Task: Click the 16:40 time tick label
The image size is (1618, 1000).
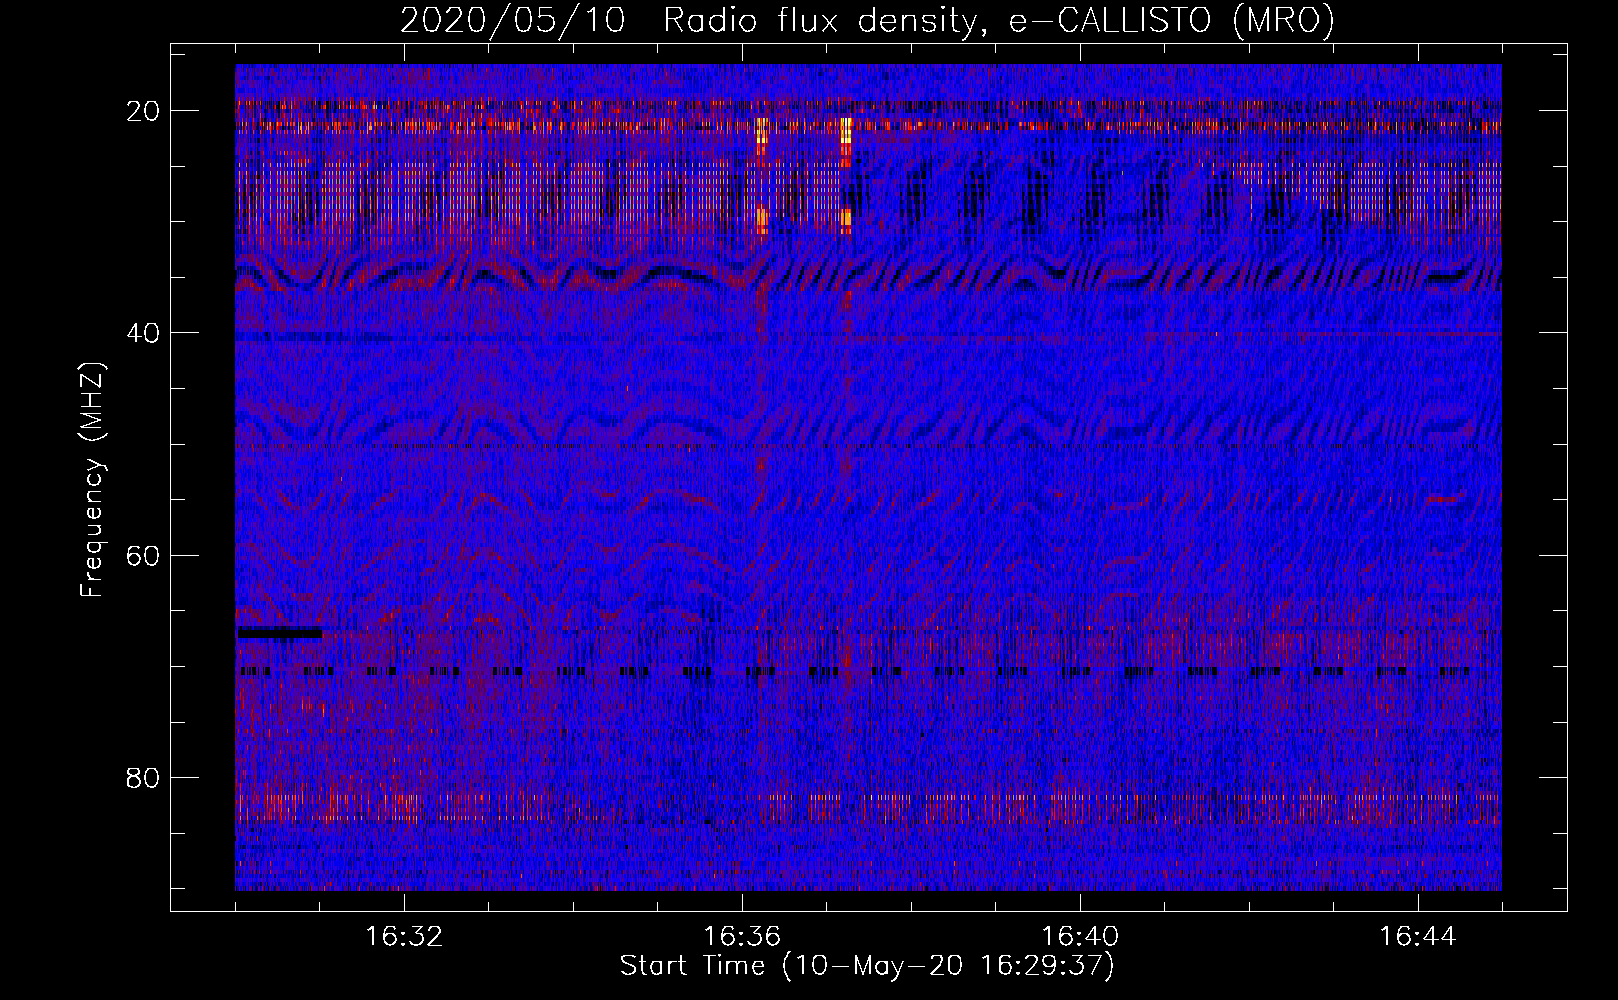Action: coord(1080,937)
